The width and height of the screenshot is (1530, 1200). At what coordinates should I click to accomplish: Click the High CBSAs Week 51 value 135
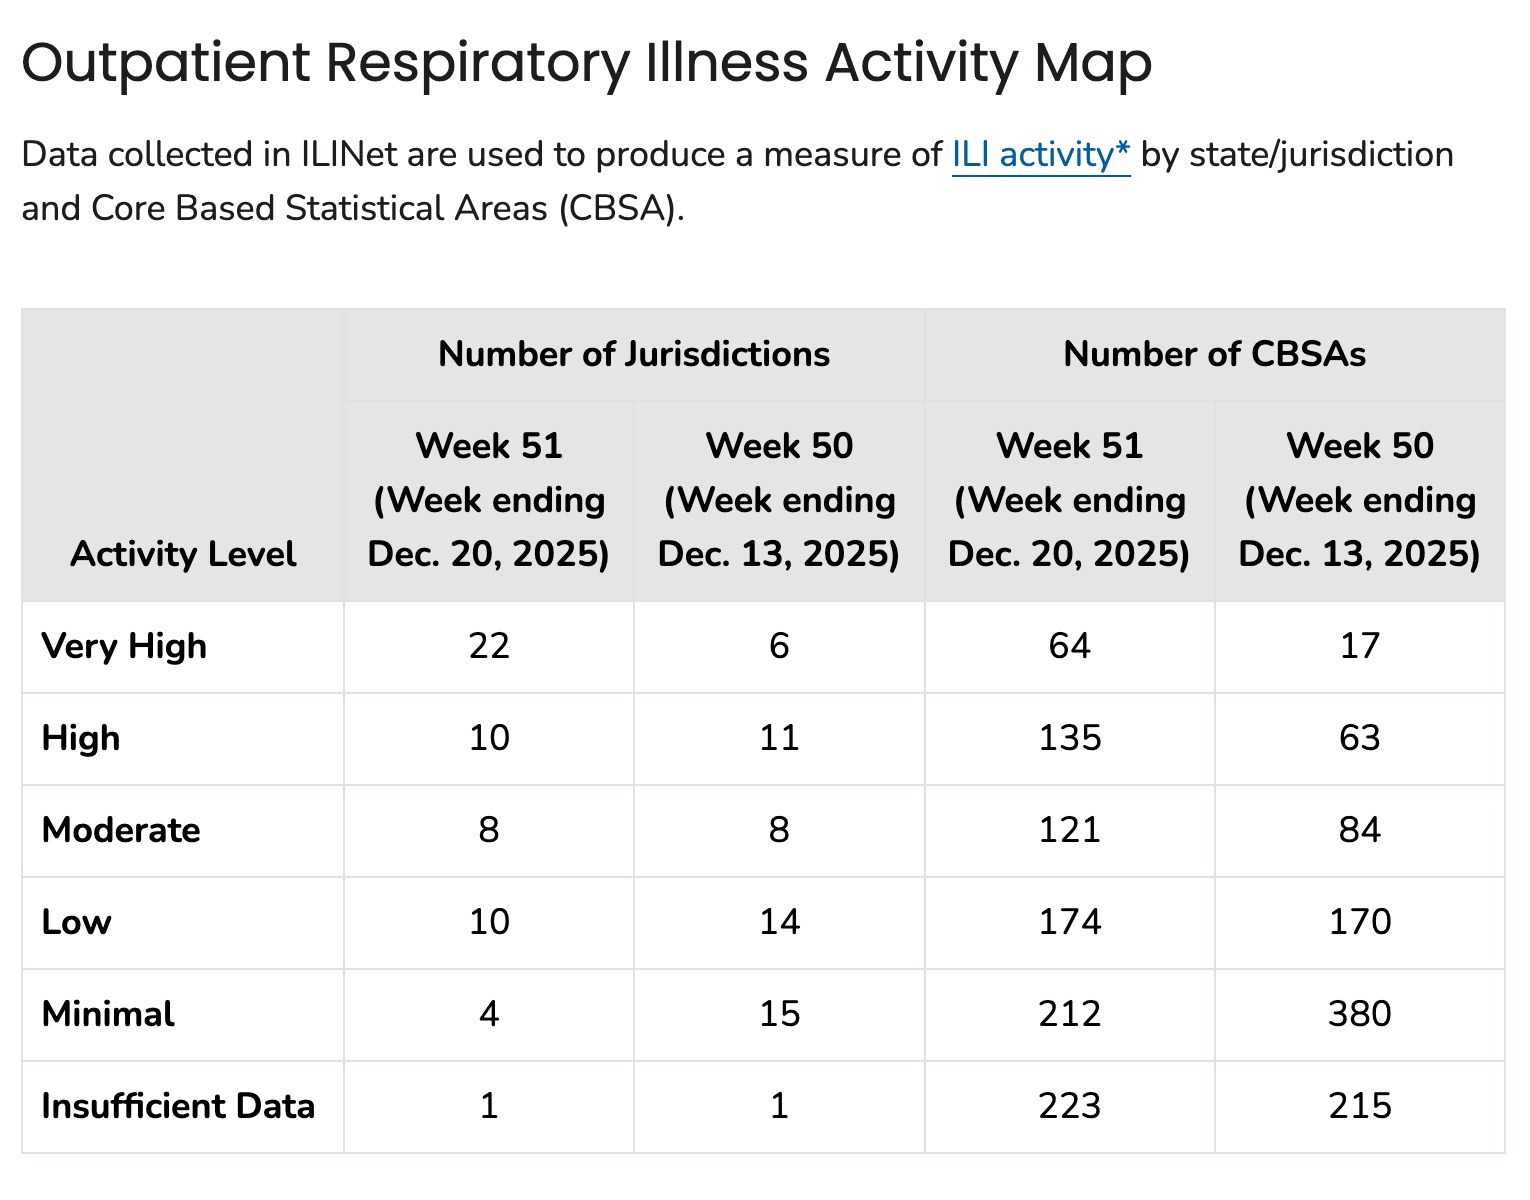point(1069,738)
